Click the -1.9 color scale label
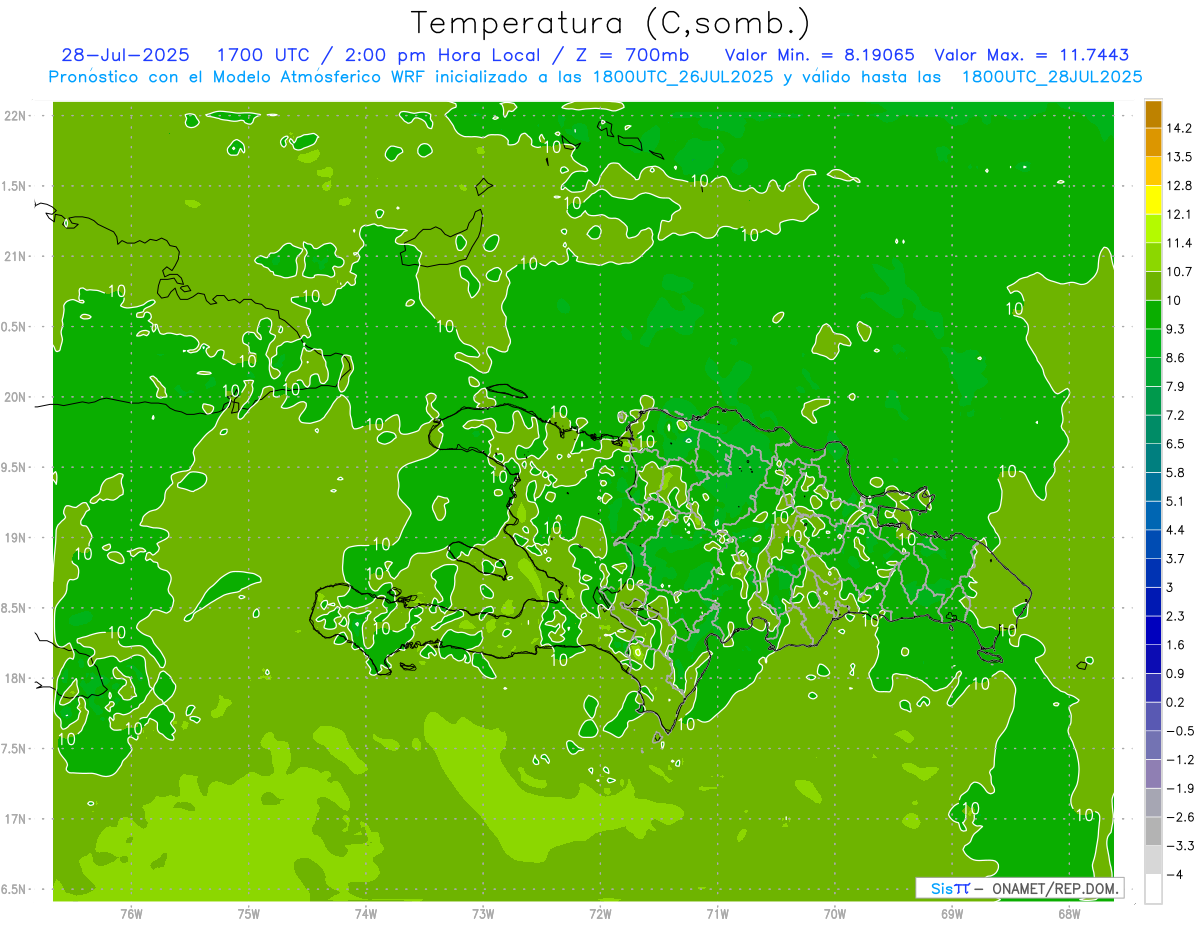Viewport: 1200px width, 927px height. [1180, 788]
